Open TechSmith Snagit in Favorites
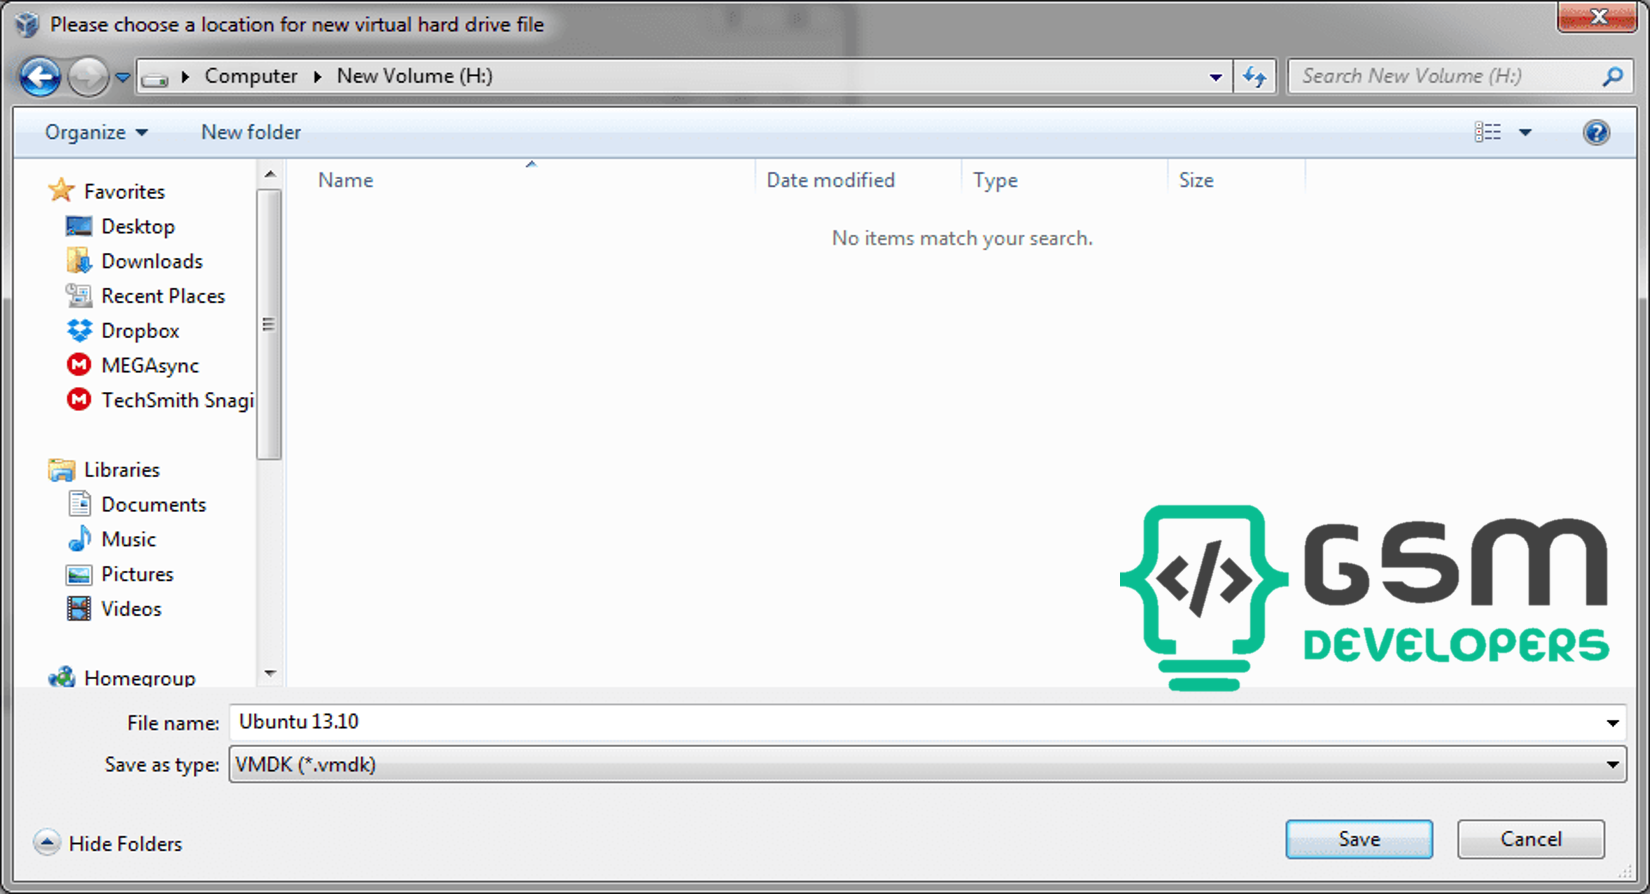Image resolution: width=1650 pixels, height=894 pixels. click(177, 400)
